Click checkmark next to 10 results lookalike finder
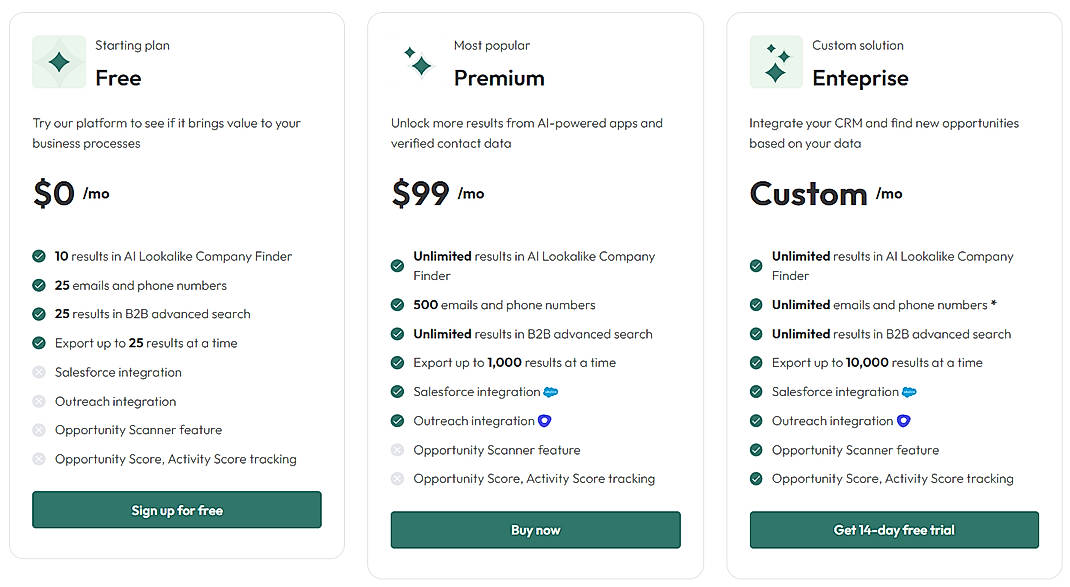1070x587 pixels. coord(38,256)
